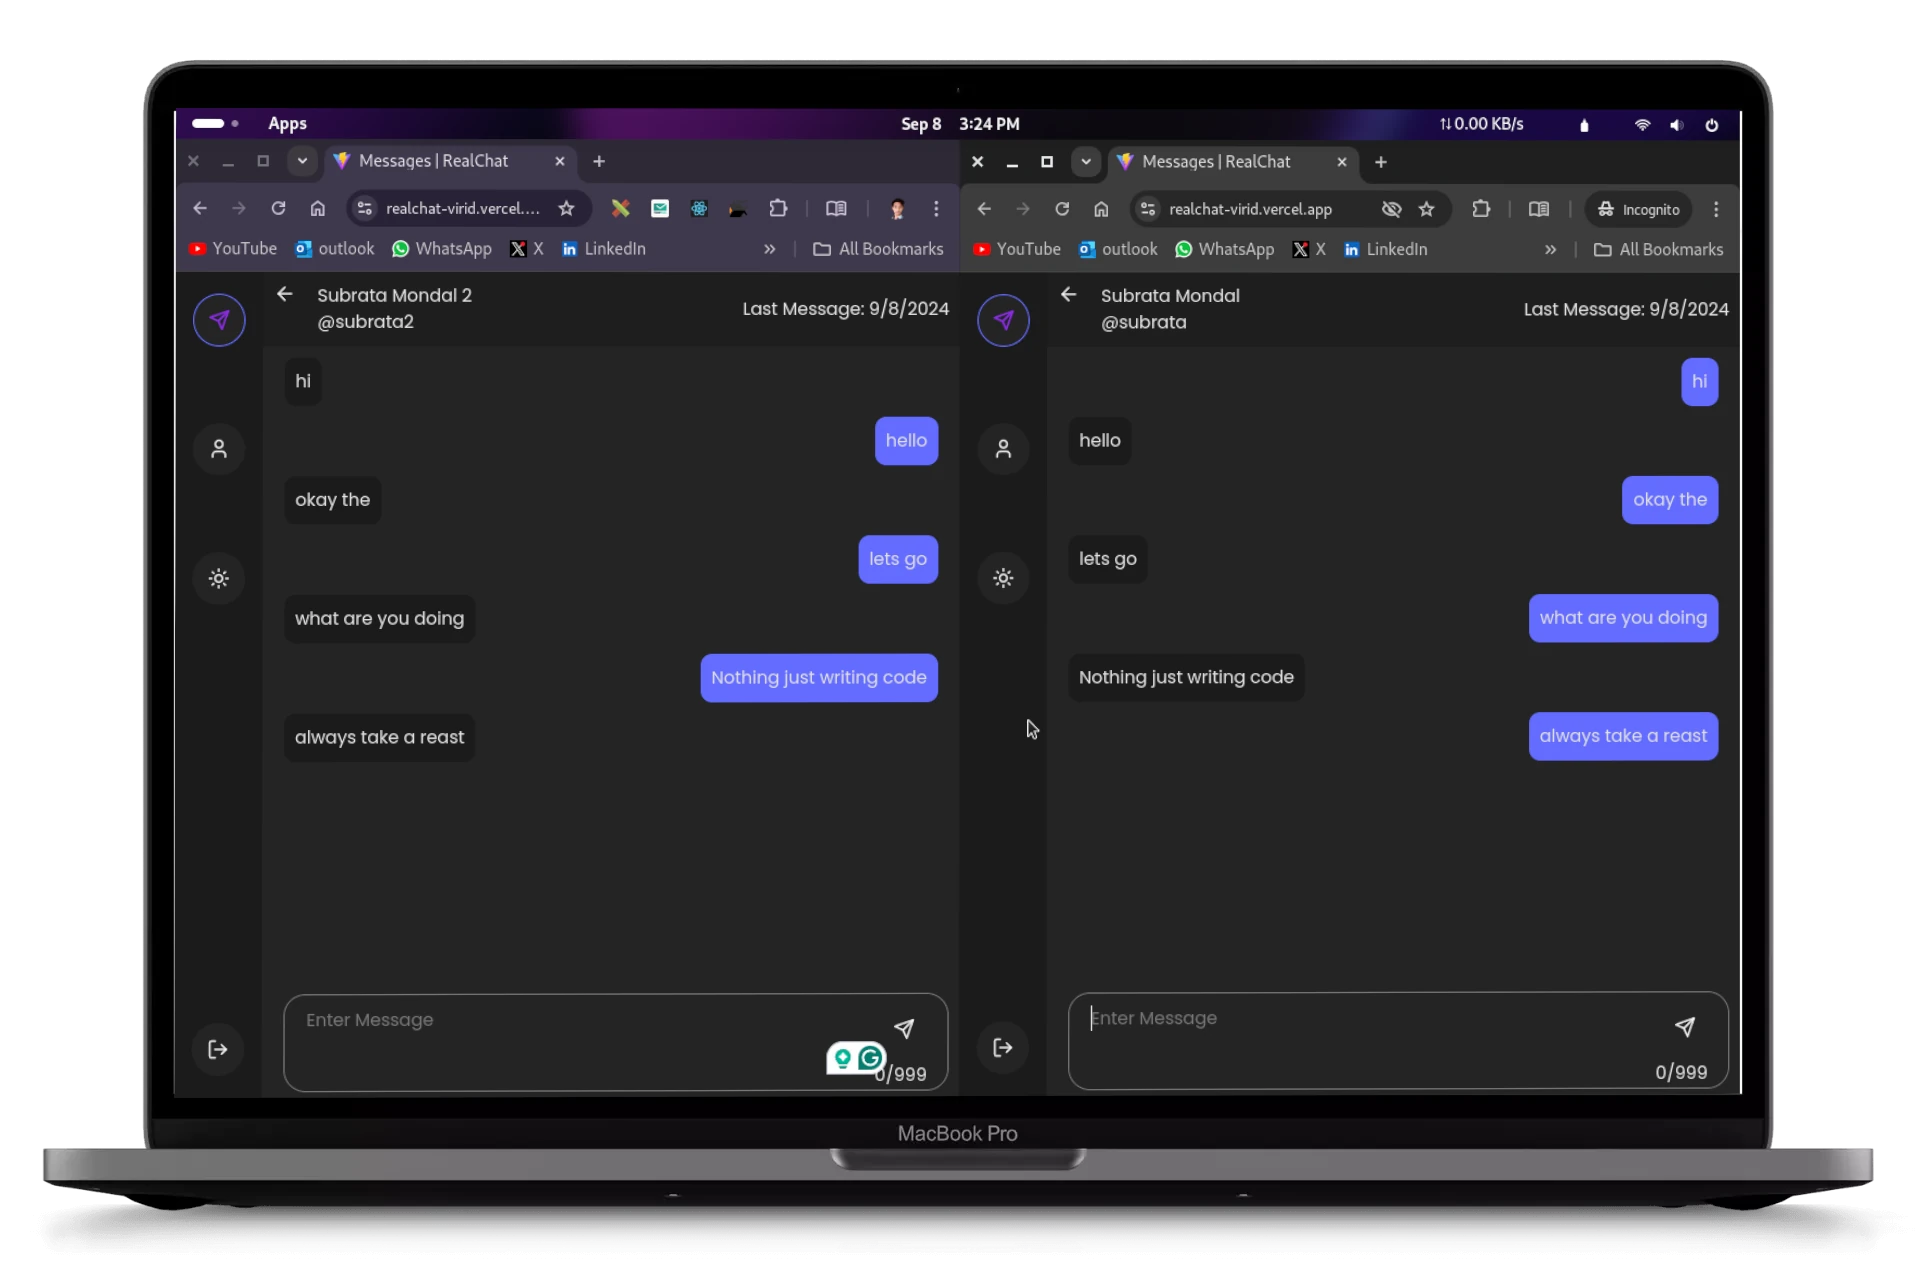The image size is (1920, 1280).
Task: Click the logout icon in the sidebar
Action: [x=218, y=1048]
